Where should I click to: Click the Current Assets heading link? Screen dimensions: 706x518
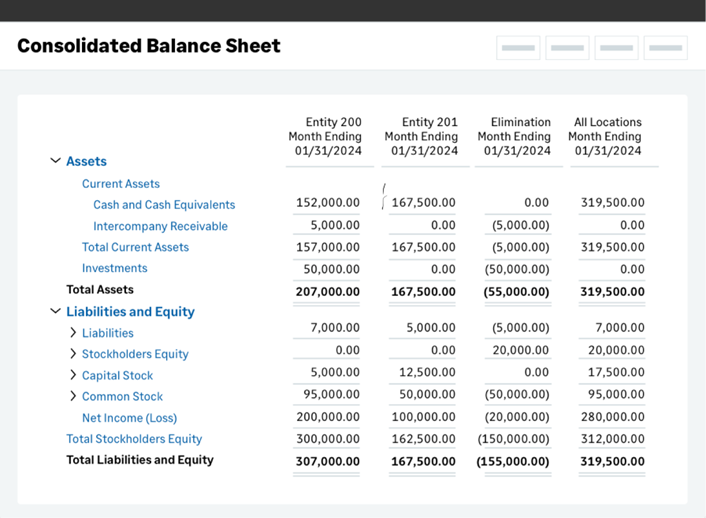click(121, 184)
